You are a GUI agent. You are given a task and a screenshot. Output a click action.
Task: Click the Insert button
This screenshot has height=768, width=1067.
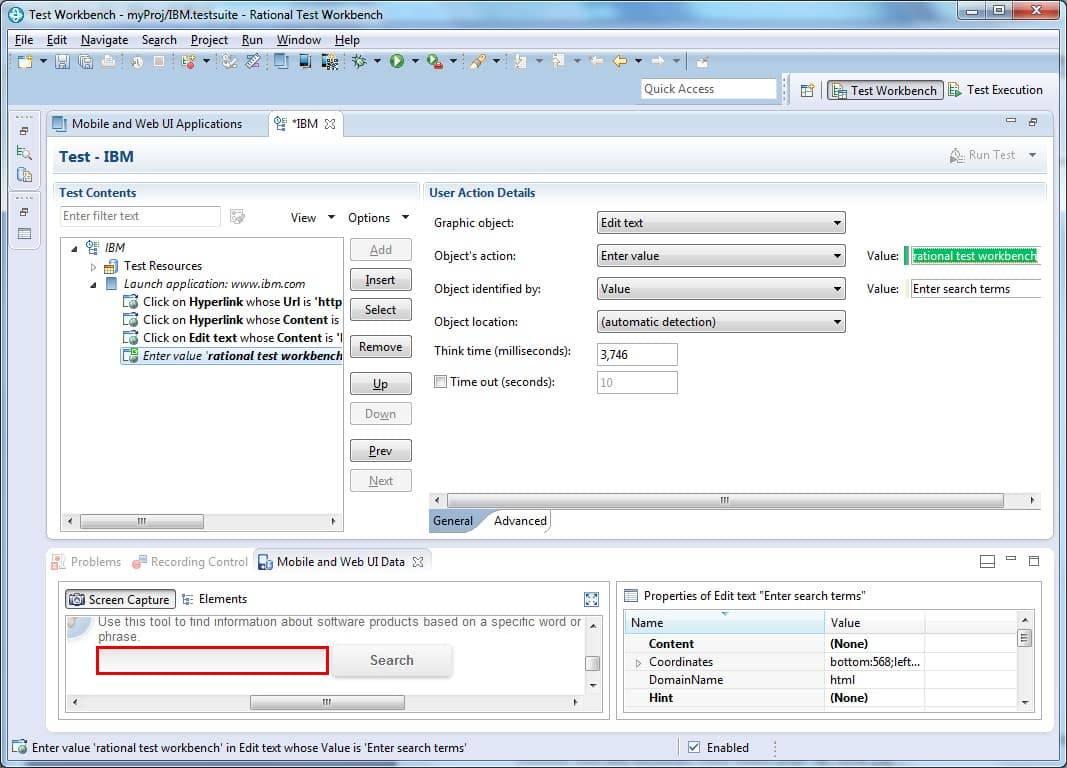pos(380,280)
